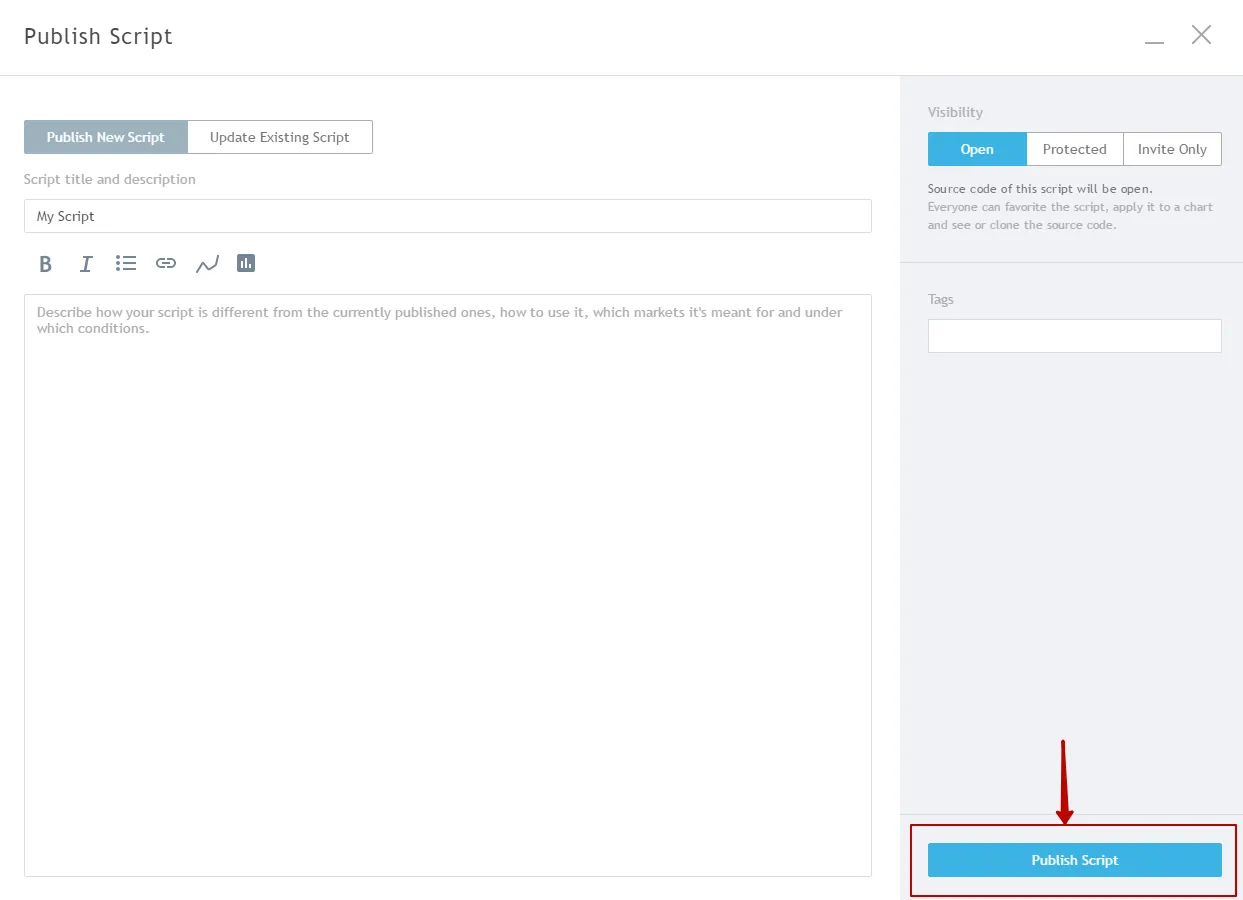Screen dimensions: 1243x900
Task: Switch to Update Existing Script tab
Action: click(280, 137)
